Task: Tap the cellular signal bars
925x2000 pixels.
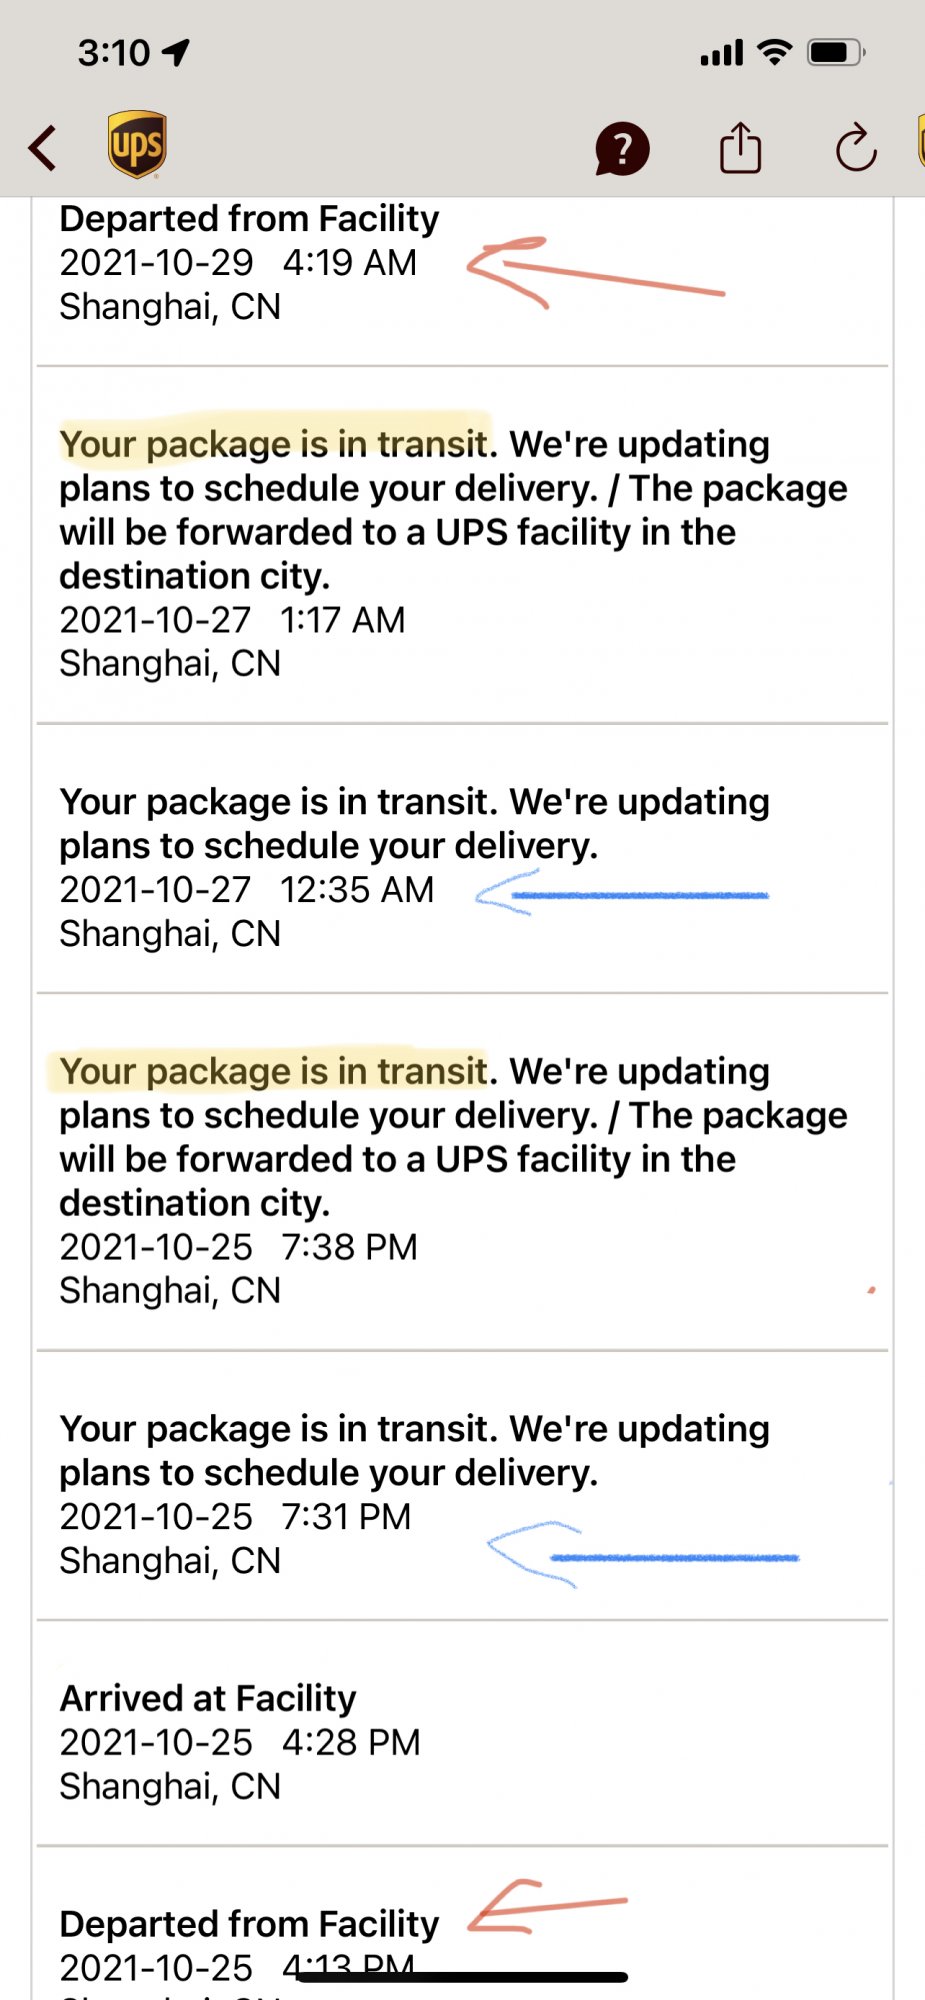Action: click(721, 53)
